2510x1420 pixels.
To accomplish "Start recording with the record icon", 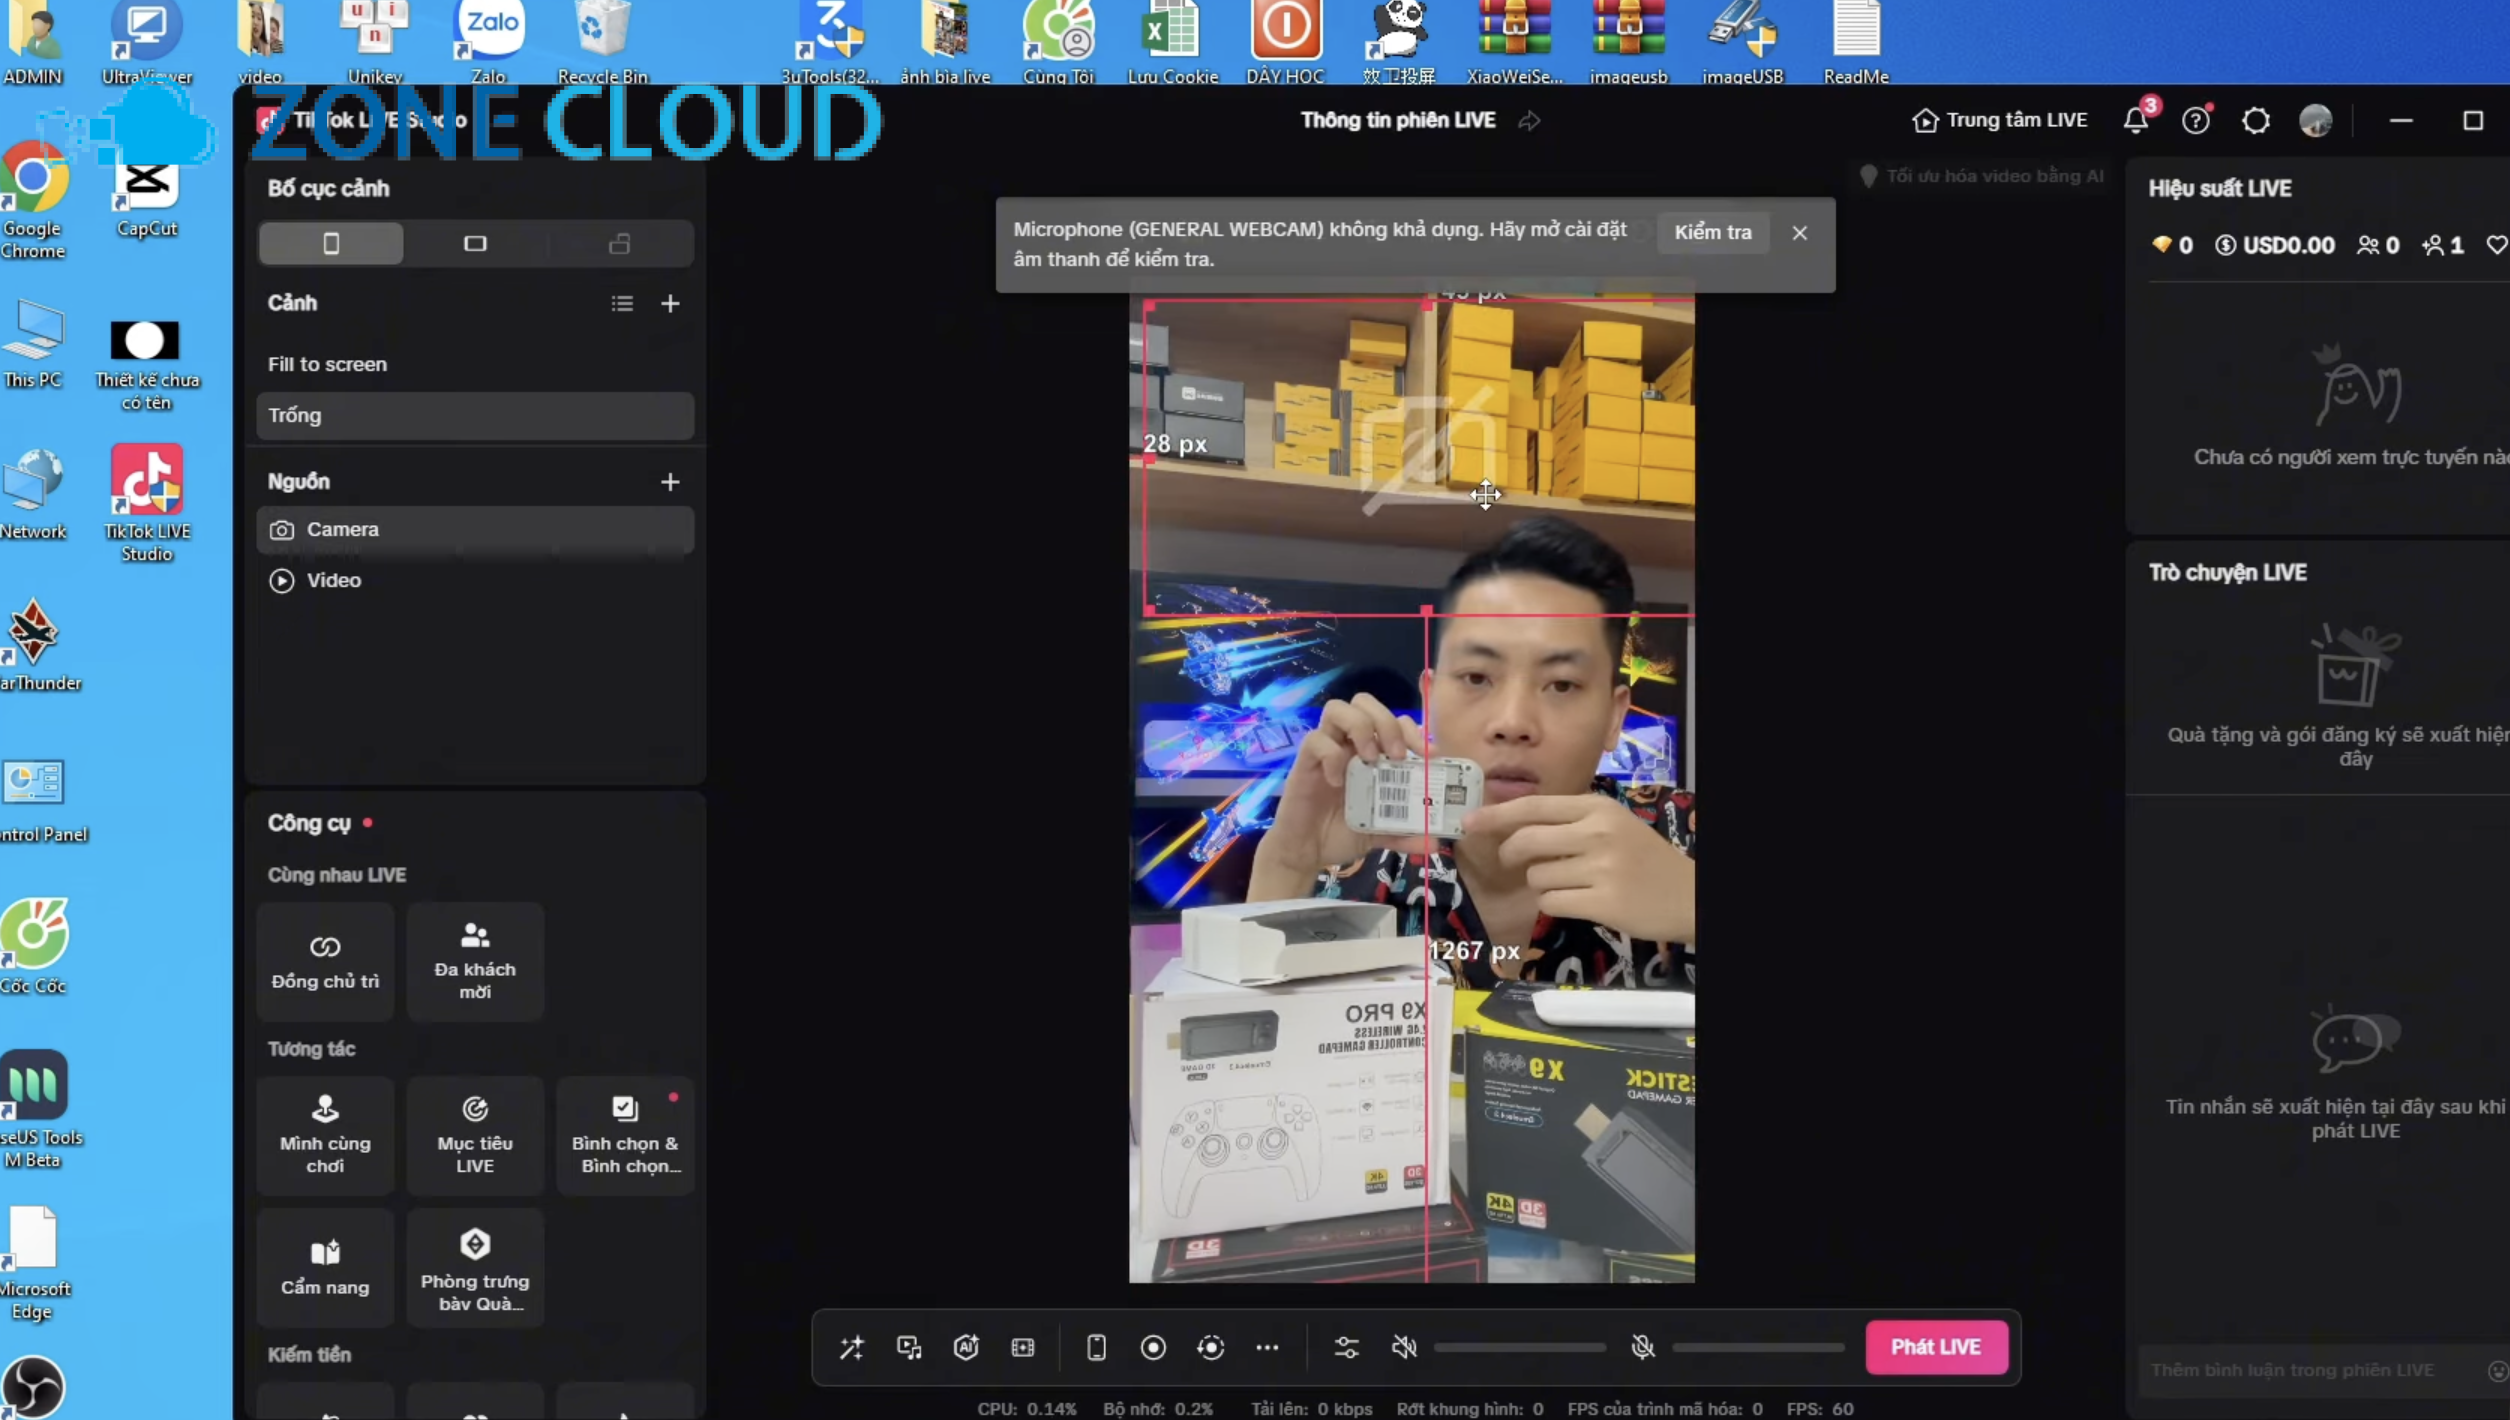I will [1153, 1347].
